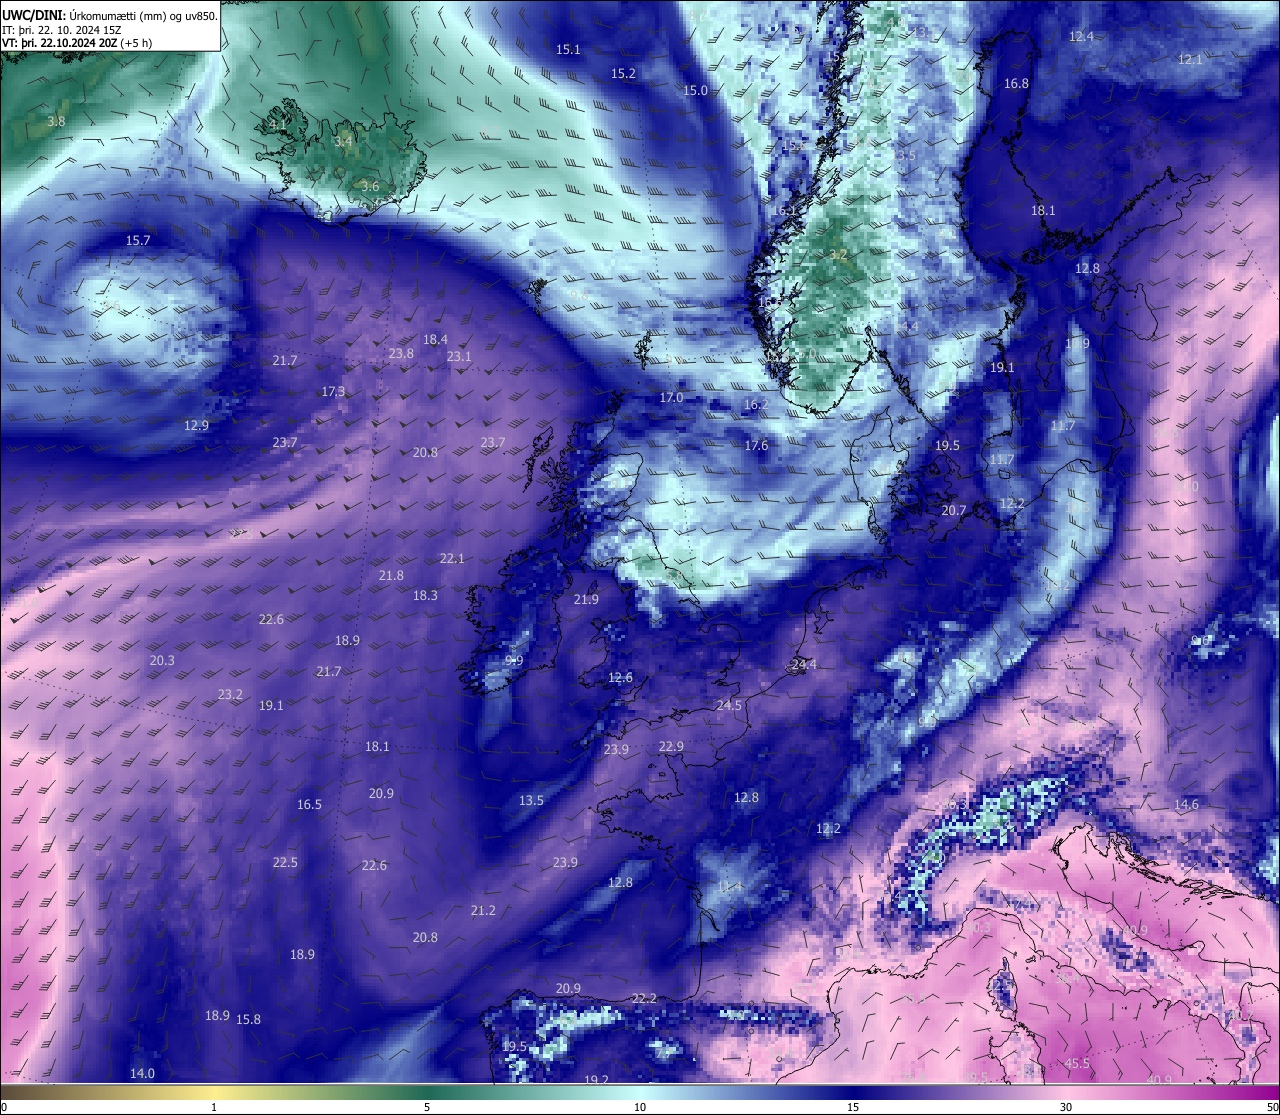Click the map value 45.5
The height and width of the screenshot is (1115, 1280).
(1077, 1063)
